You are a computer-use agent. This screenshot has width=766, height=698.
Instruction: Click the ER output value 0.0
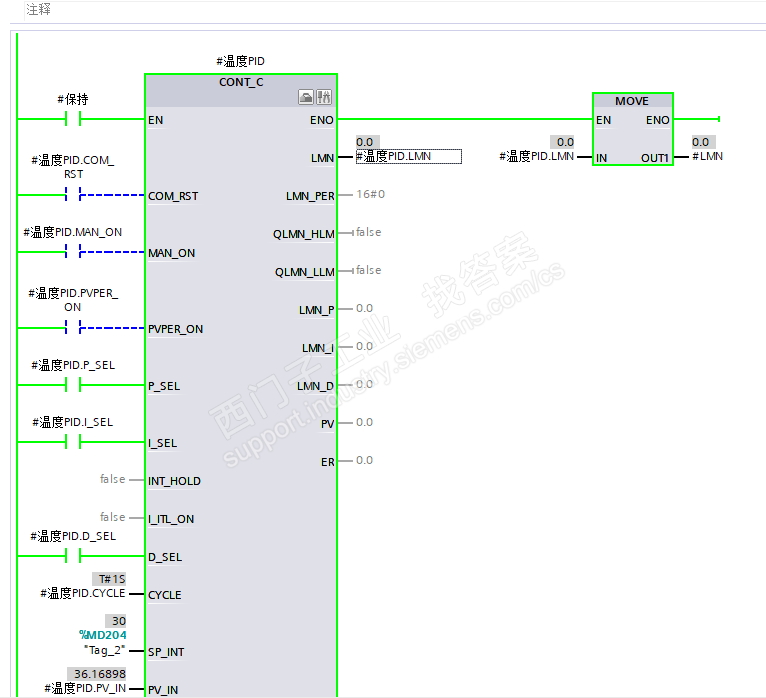364,460
